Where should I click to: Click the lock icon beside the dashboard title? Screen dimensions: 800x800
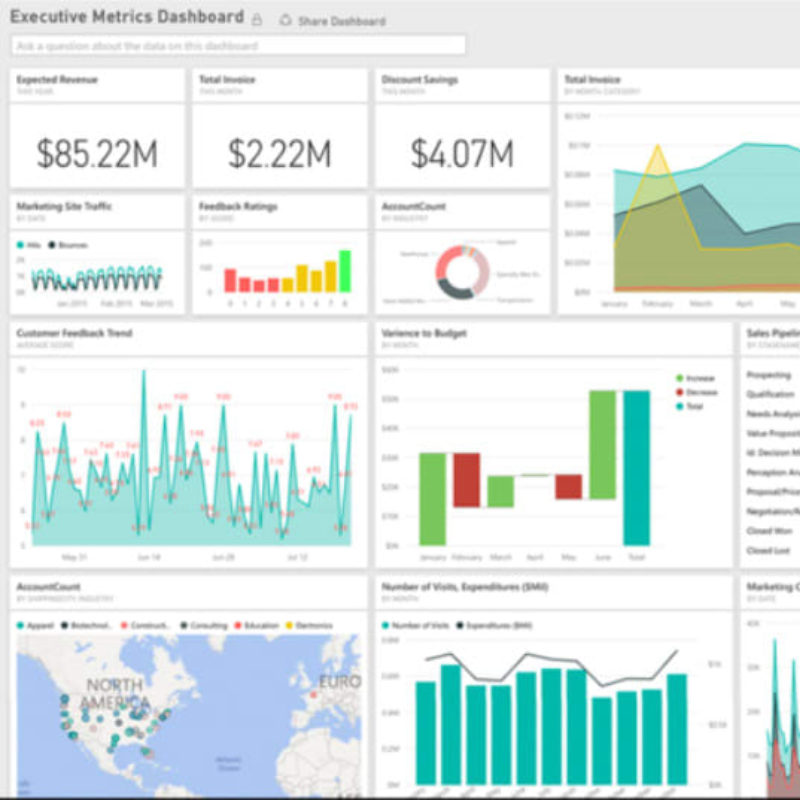pos(257,20)
